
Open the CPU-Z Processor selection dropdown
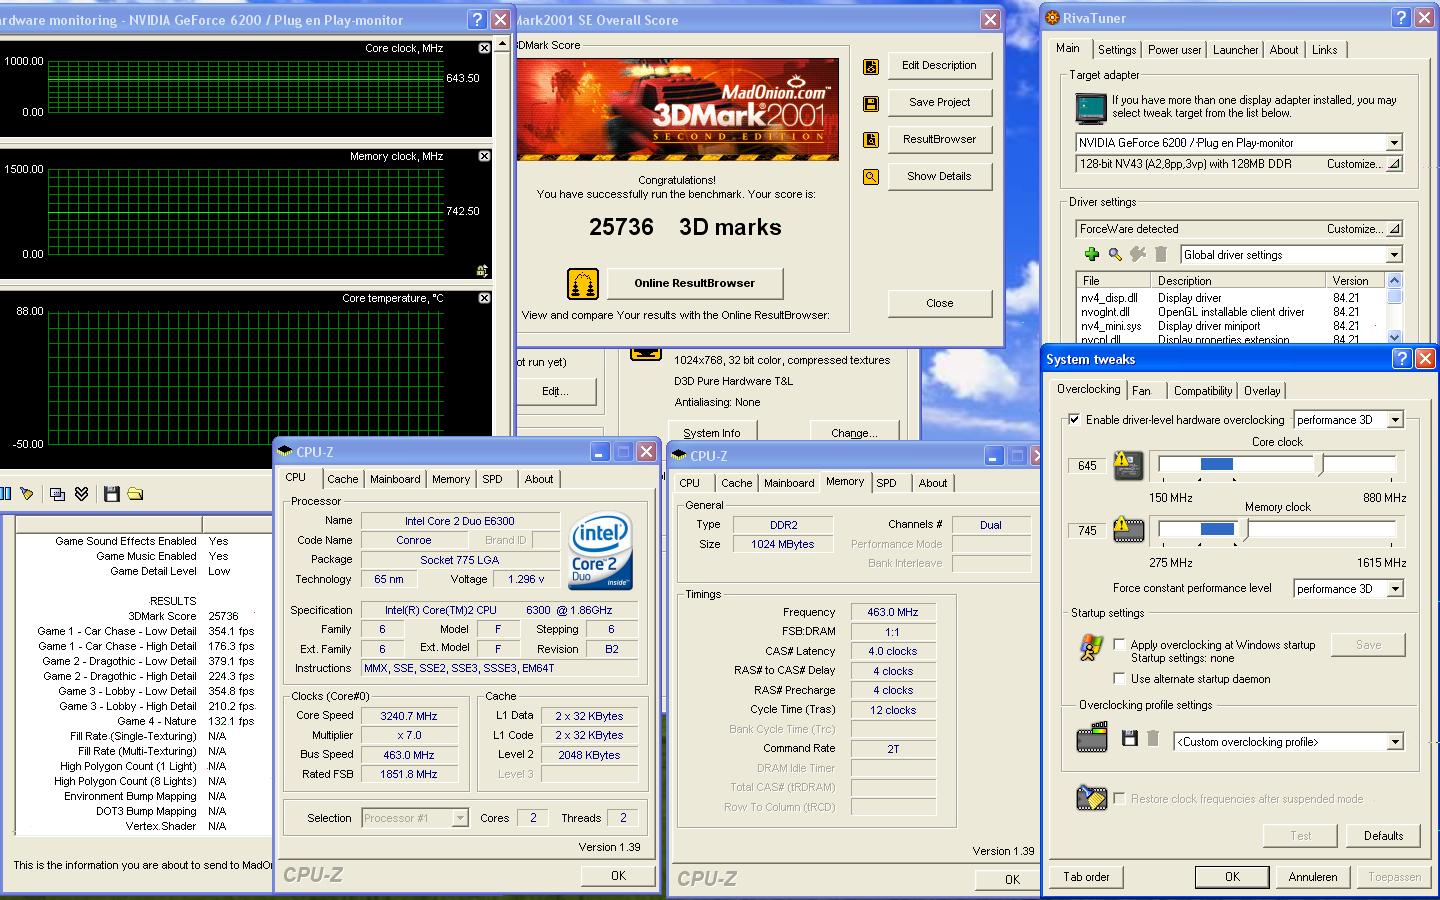460,818
